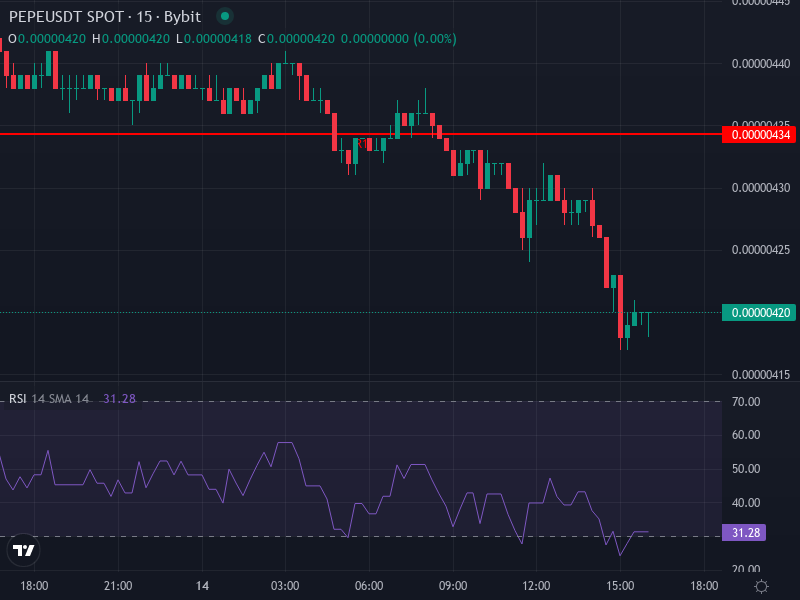Click the red 0.00000434 price line label
This screenshot has width=800, height=600.
coord(760,133)
